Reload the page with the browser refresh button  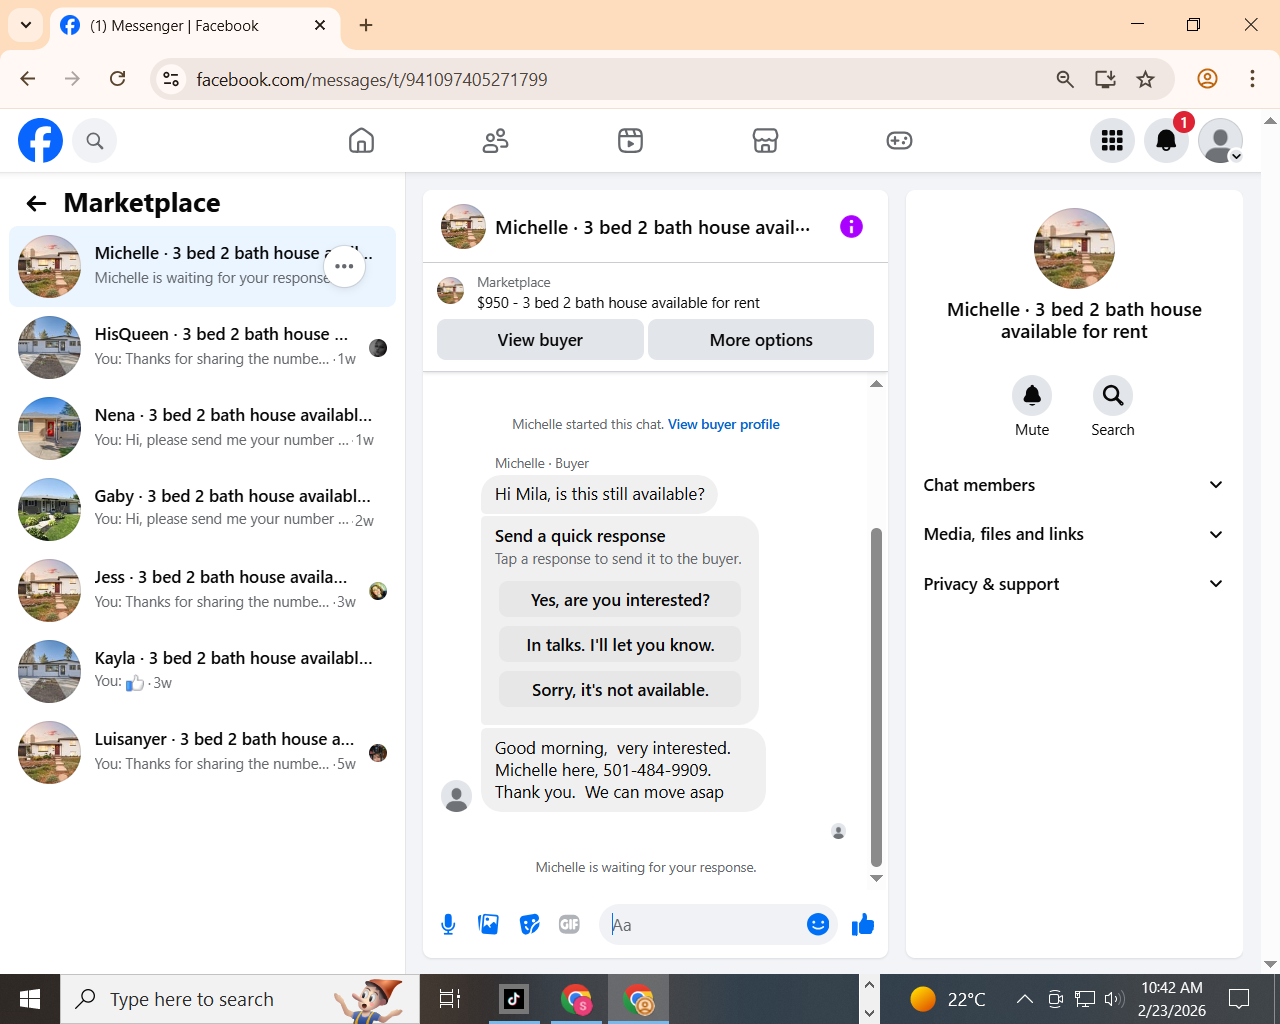tap(117, 79)
